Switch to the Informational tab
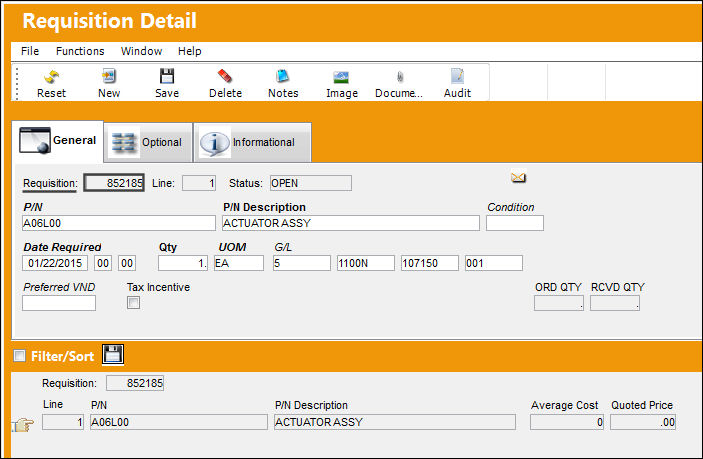The image size is (703, 459). (x=252, y=143)
